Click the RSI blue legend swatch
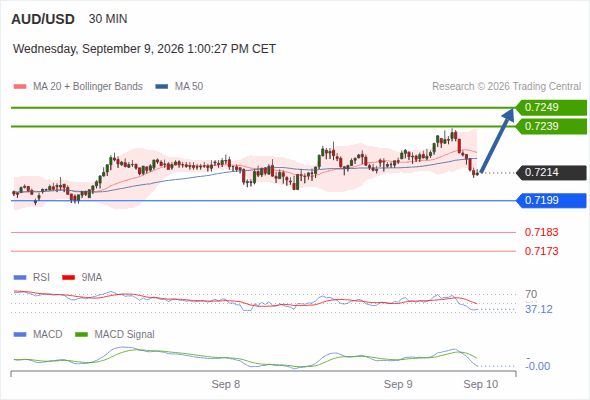590x400 pixels. (20, 278)
